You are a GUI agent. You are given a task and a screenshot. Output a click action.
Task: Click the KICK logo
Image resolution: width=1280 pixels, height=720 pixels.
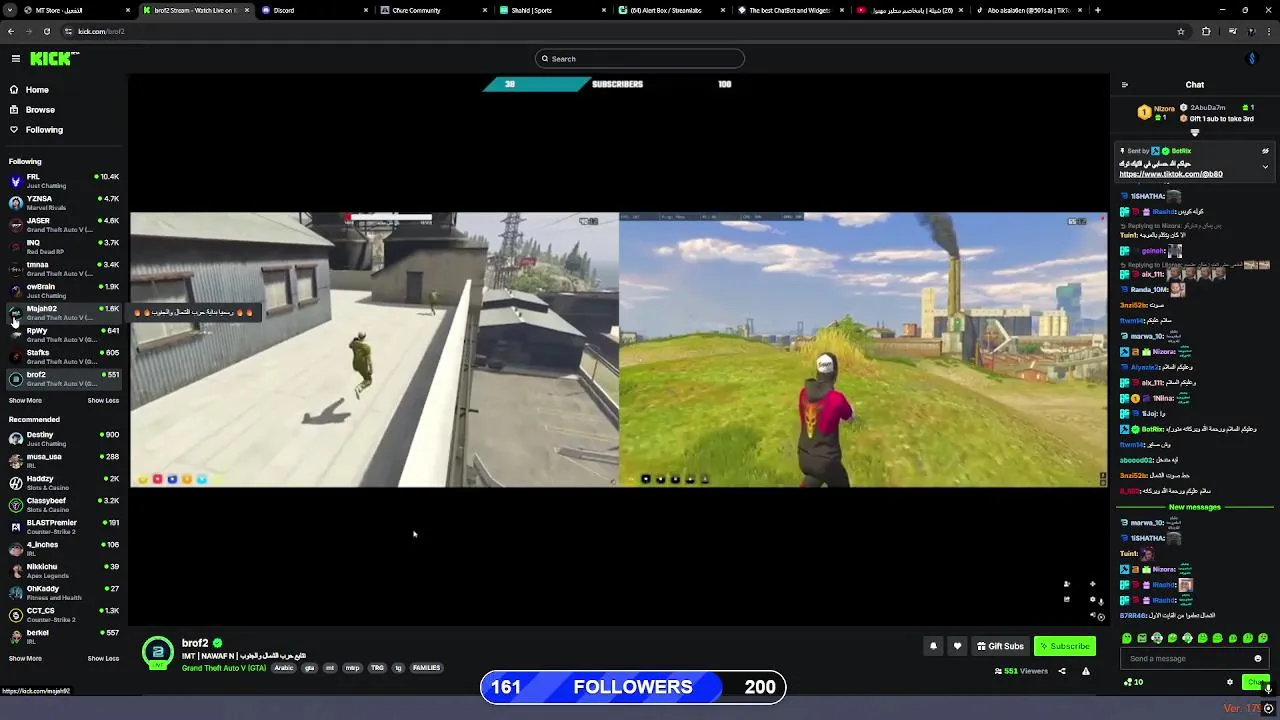point(50,59)
